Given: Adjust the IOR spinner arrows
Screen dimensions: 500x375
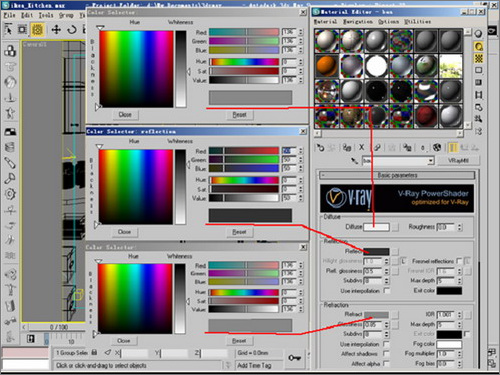Looking at the screenshot, I should pyautogui.click(x=460, y=314).
